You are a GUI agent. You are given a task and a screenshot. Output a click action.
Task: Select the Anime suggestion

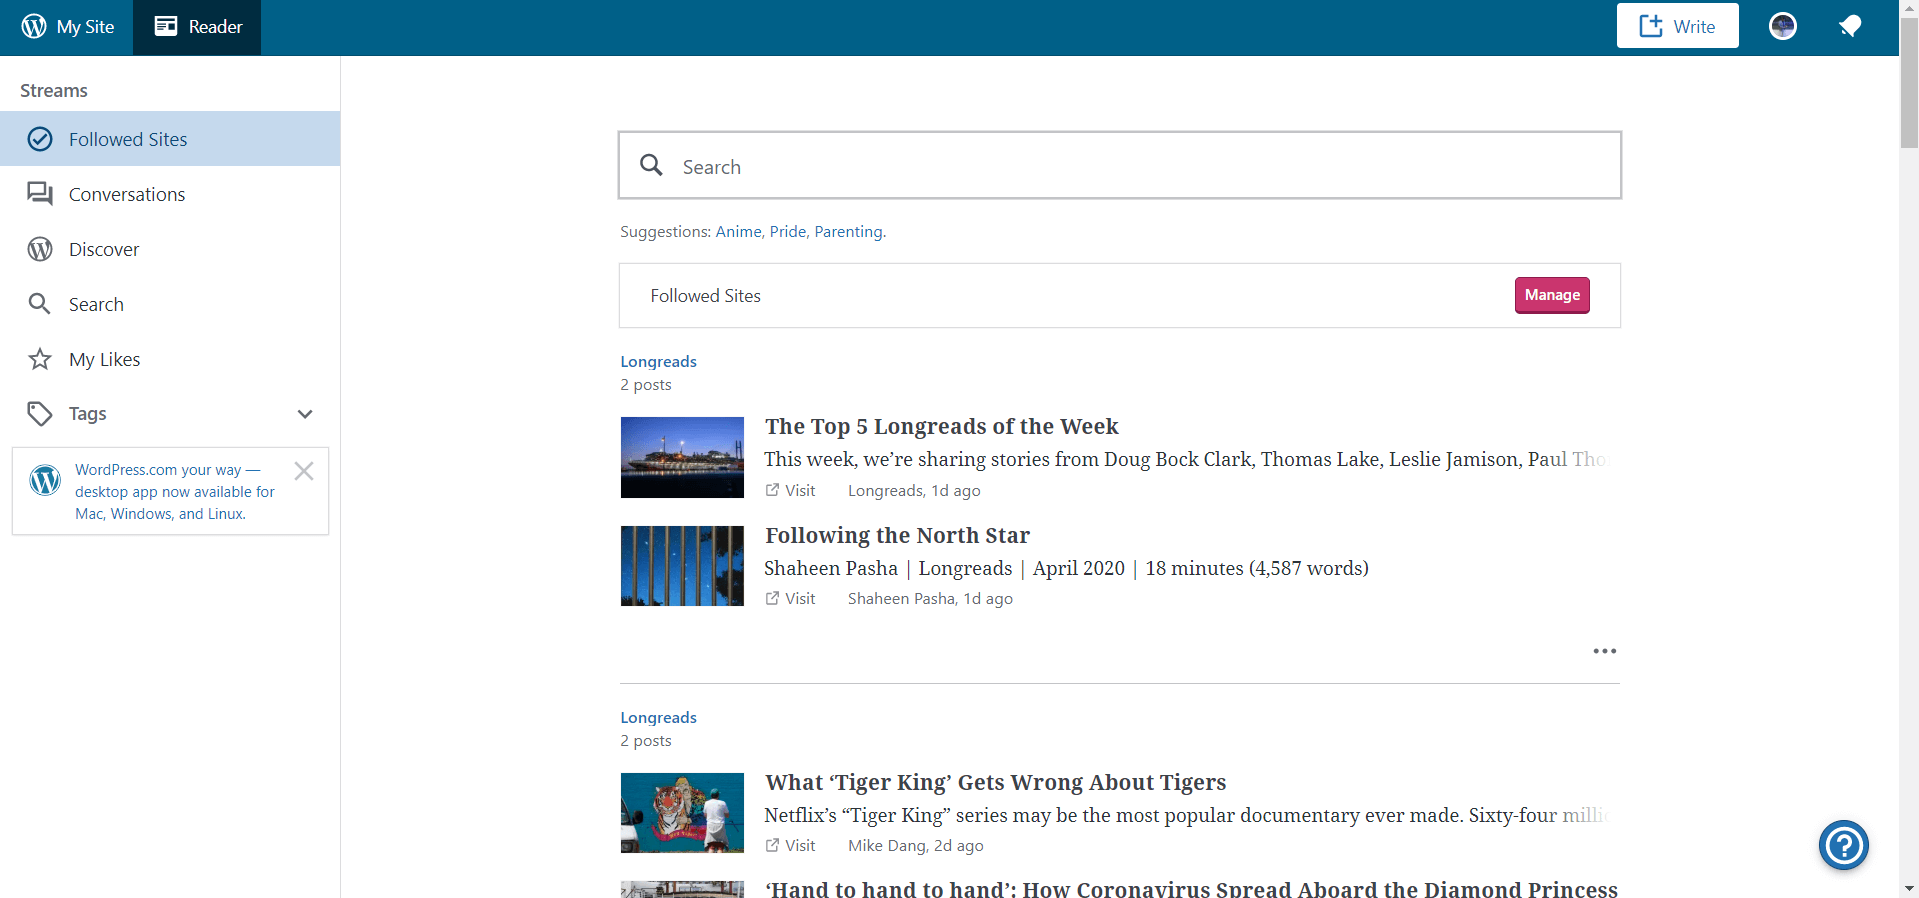(738, 232)
